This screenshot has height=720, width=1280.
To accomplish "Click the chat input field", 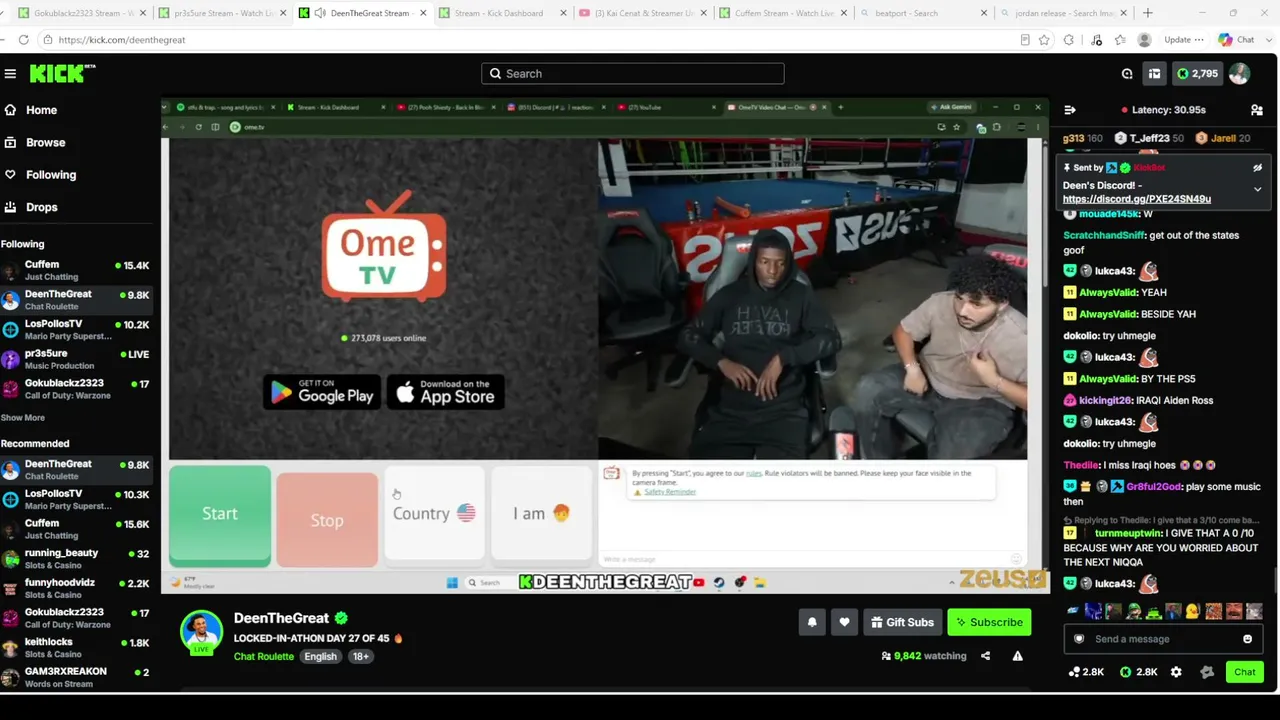I will 1164,639.
